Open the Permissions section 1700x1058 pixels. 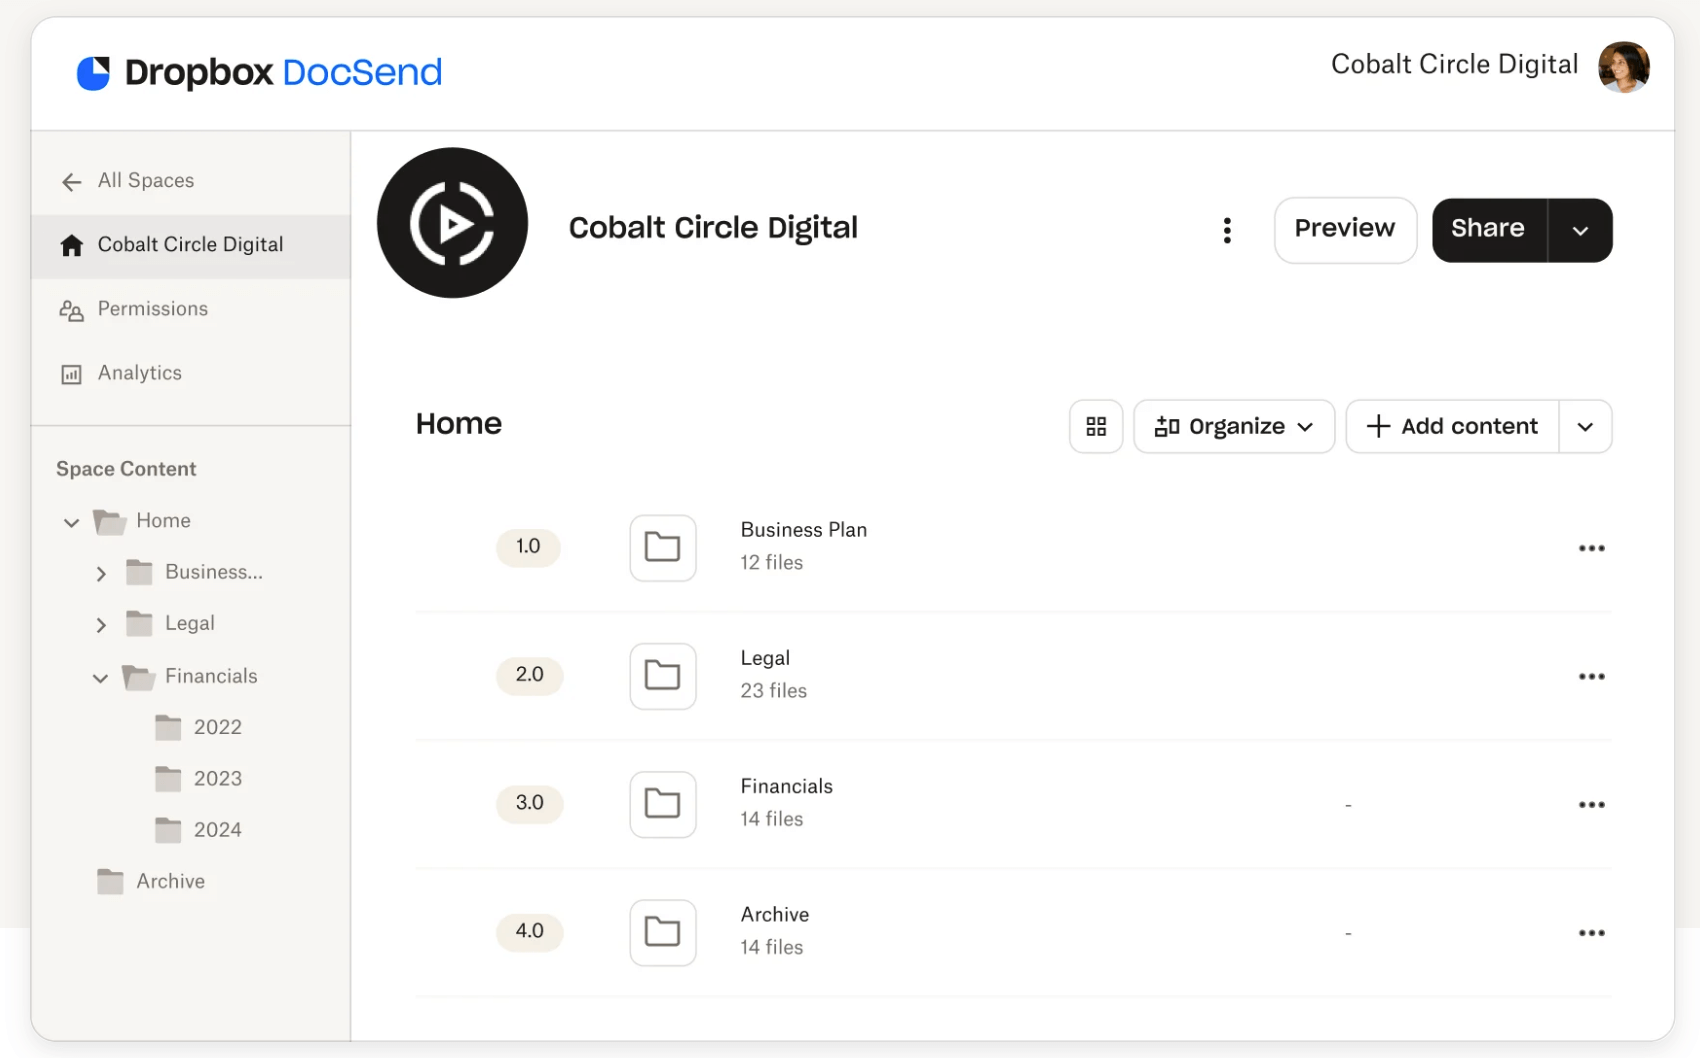[152, 309]
